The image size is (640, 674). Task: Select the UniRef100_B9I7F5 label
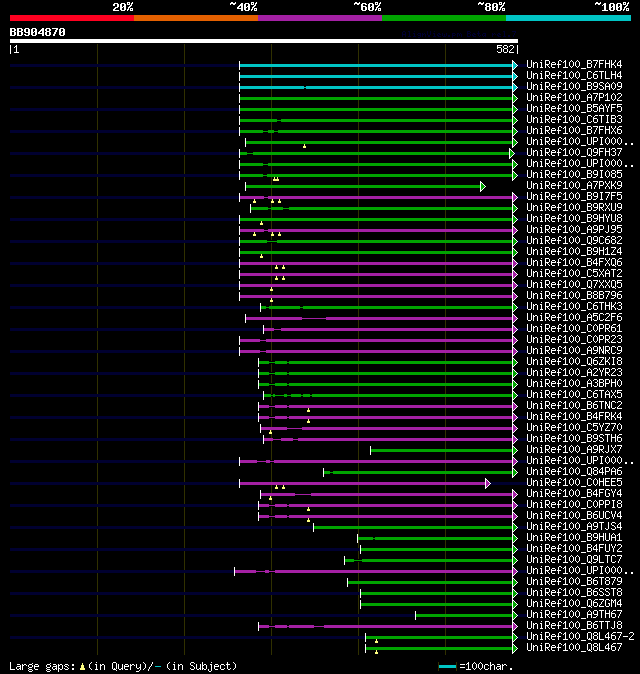click(574, 196)
